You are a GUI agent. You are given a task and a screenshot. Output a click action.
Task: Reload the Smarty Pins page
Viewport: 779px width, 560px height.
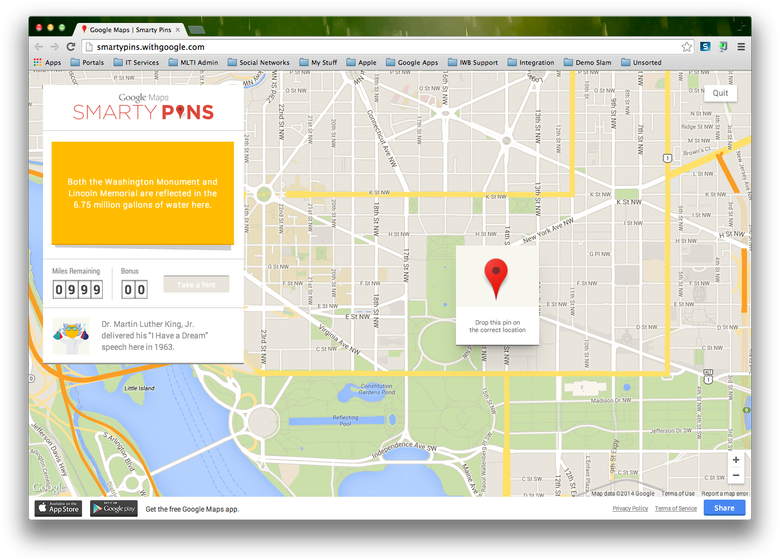coord(71,47)
